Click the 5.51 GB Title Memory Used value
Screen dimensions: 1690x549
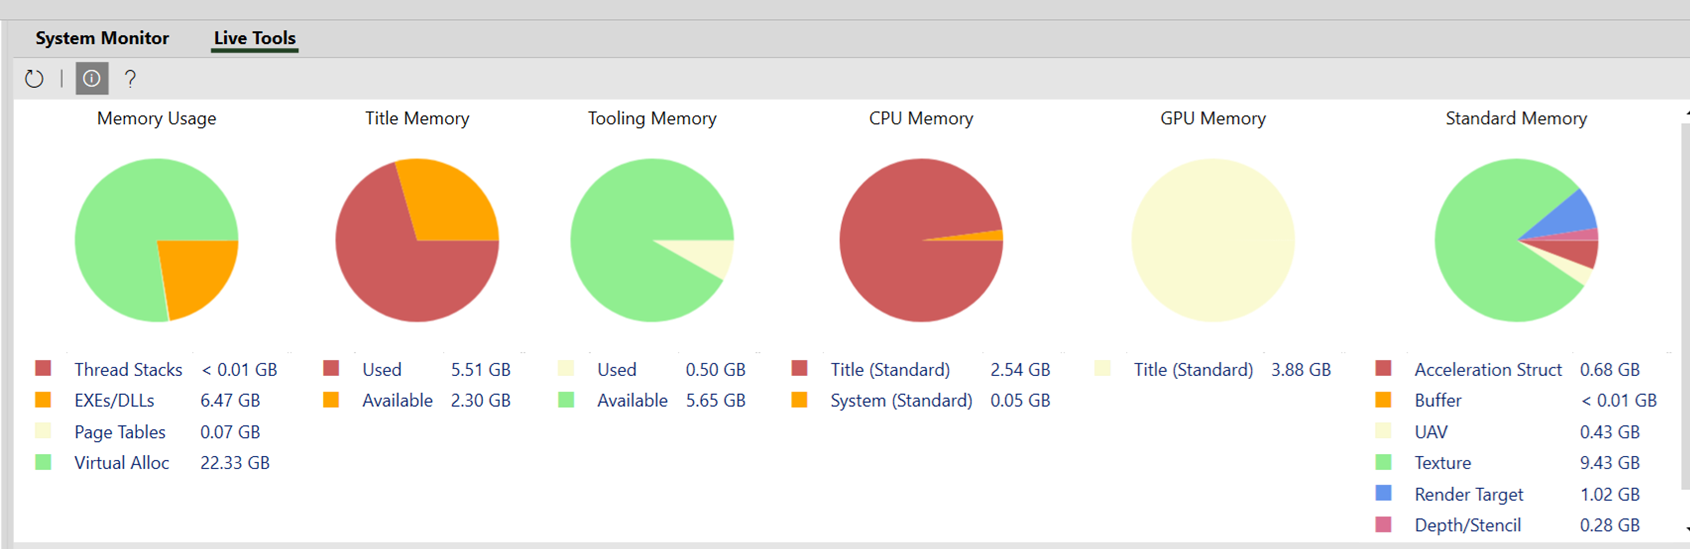click(481, 370)
